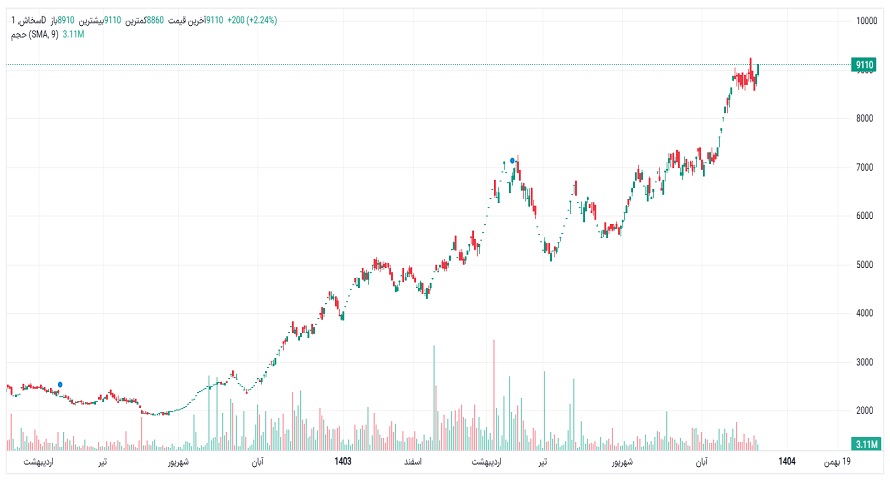
Task: Click the 3.11M volume value in legend
Action: (x=73, y=35)
